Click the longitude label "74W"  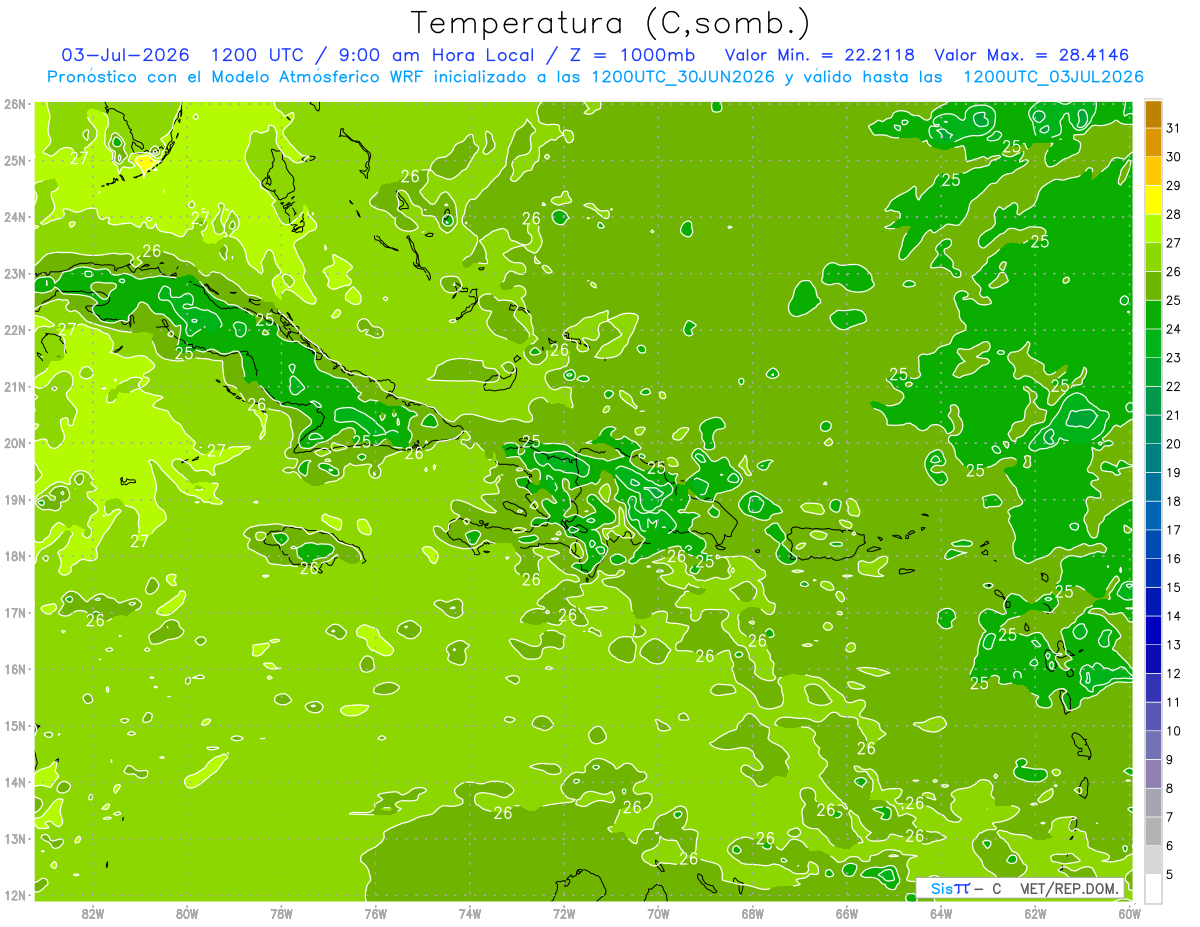click(469, 913)
